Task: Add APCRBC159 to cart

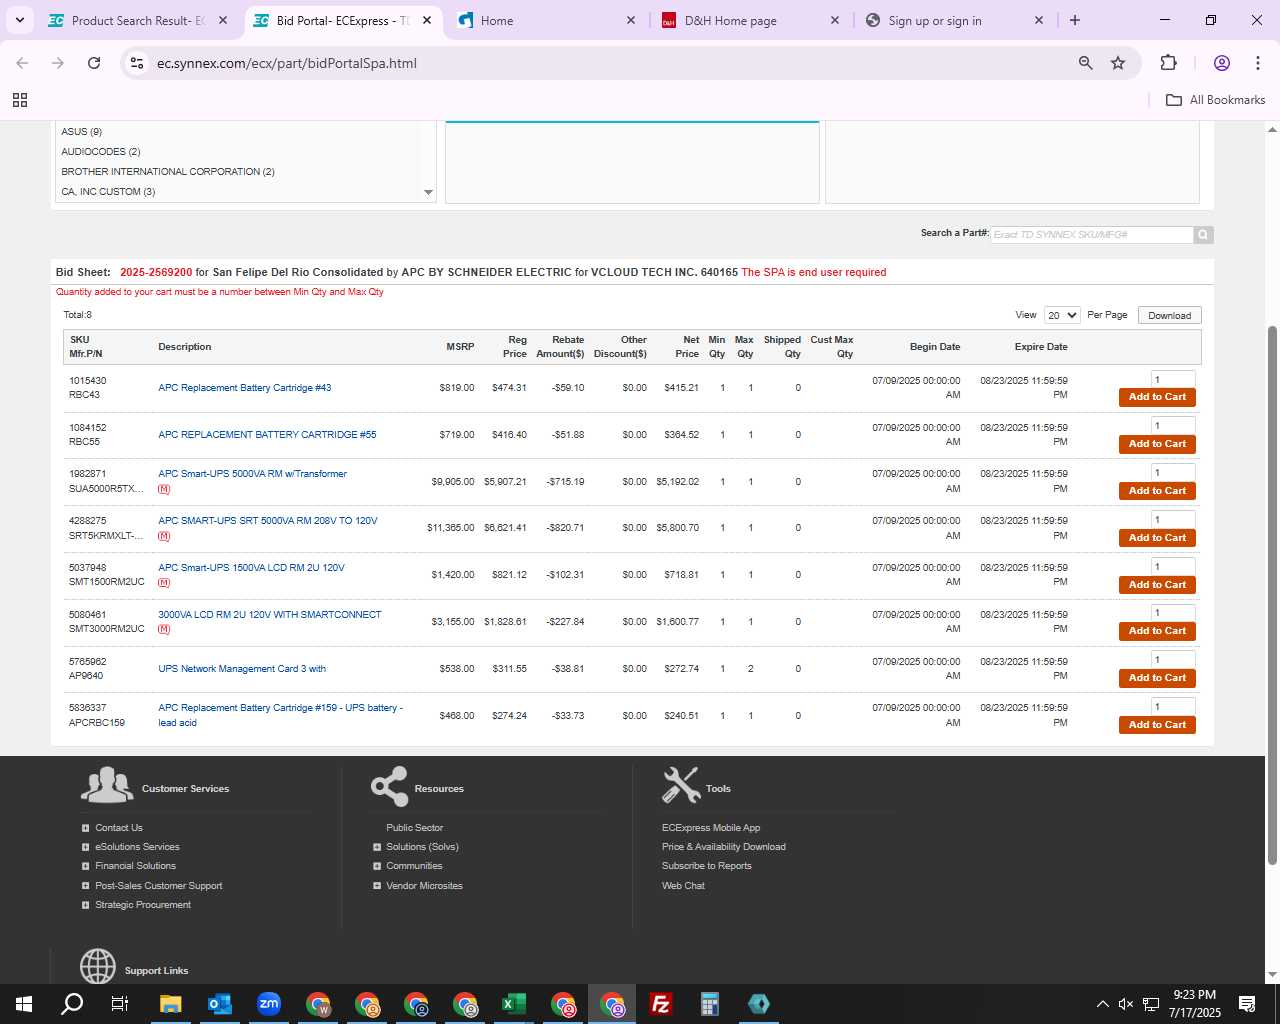Action: coord(1157,725)
